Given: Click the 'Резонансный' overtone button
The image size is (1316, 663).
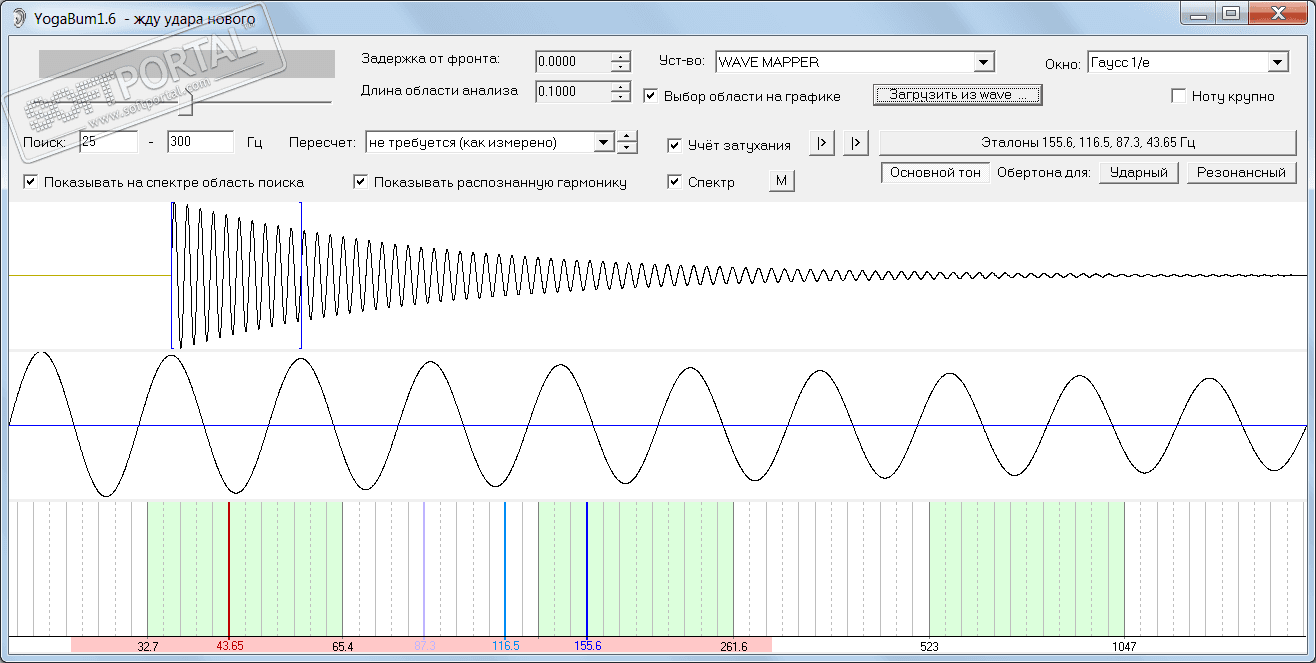Looking at the screenshot, I should tap(1242, 172).
